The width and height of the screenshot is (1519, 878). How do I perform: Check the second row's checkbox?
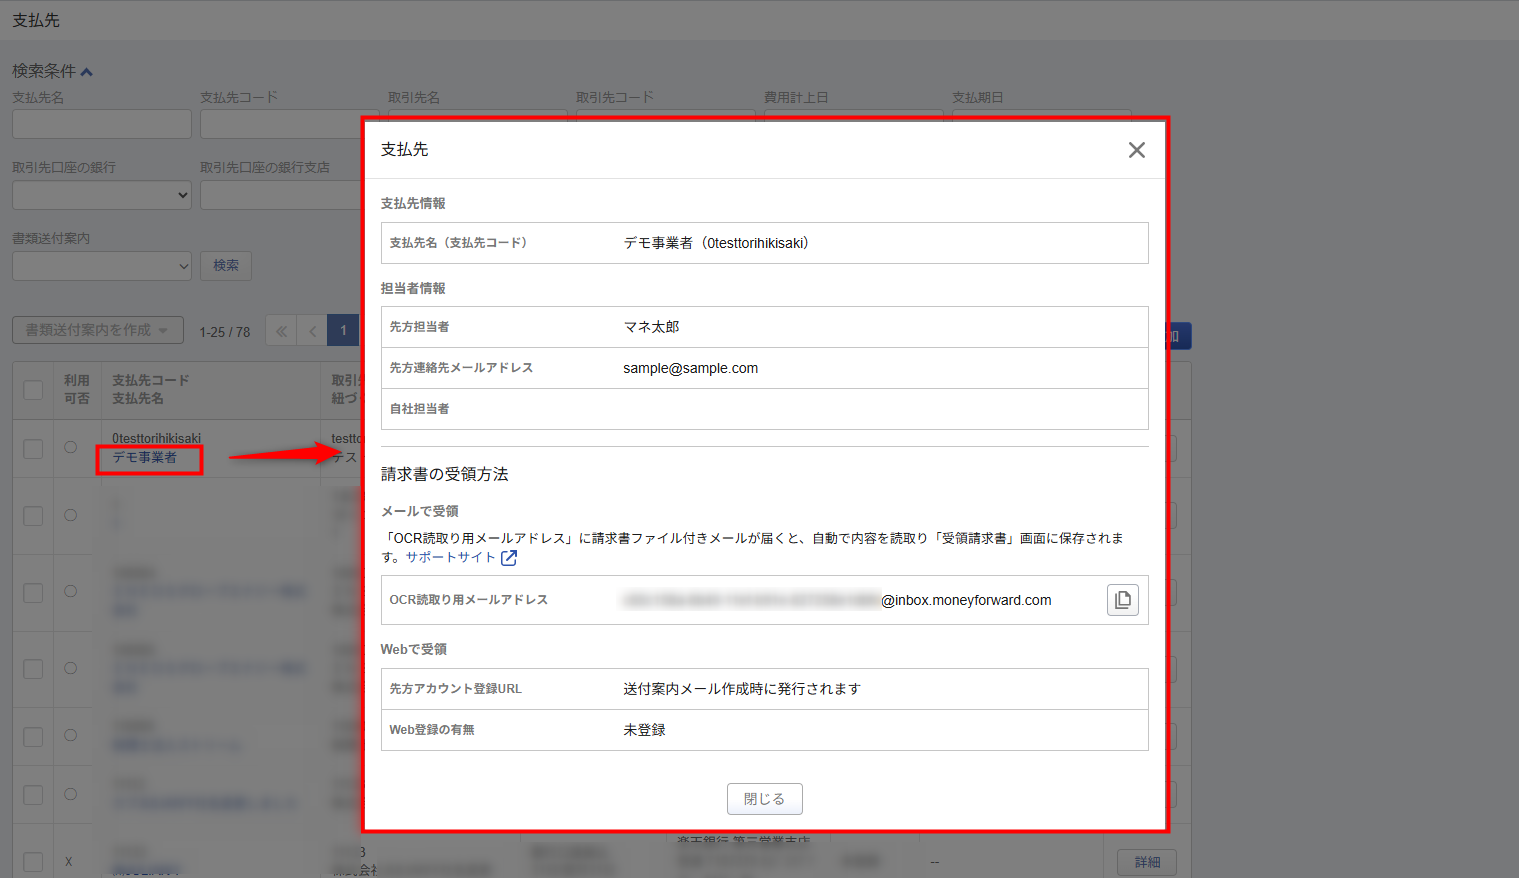tap(33, 516)
